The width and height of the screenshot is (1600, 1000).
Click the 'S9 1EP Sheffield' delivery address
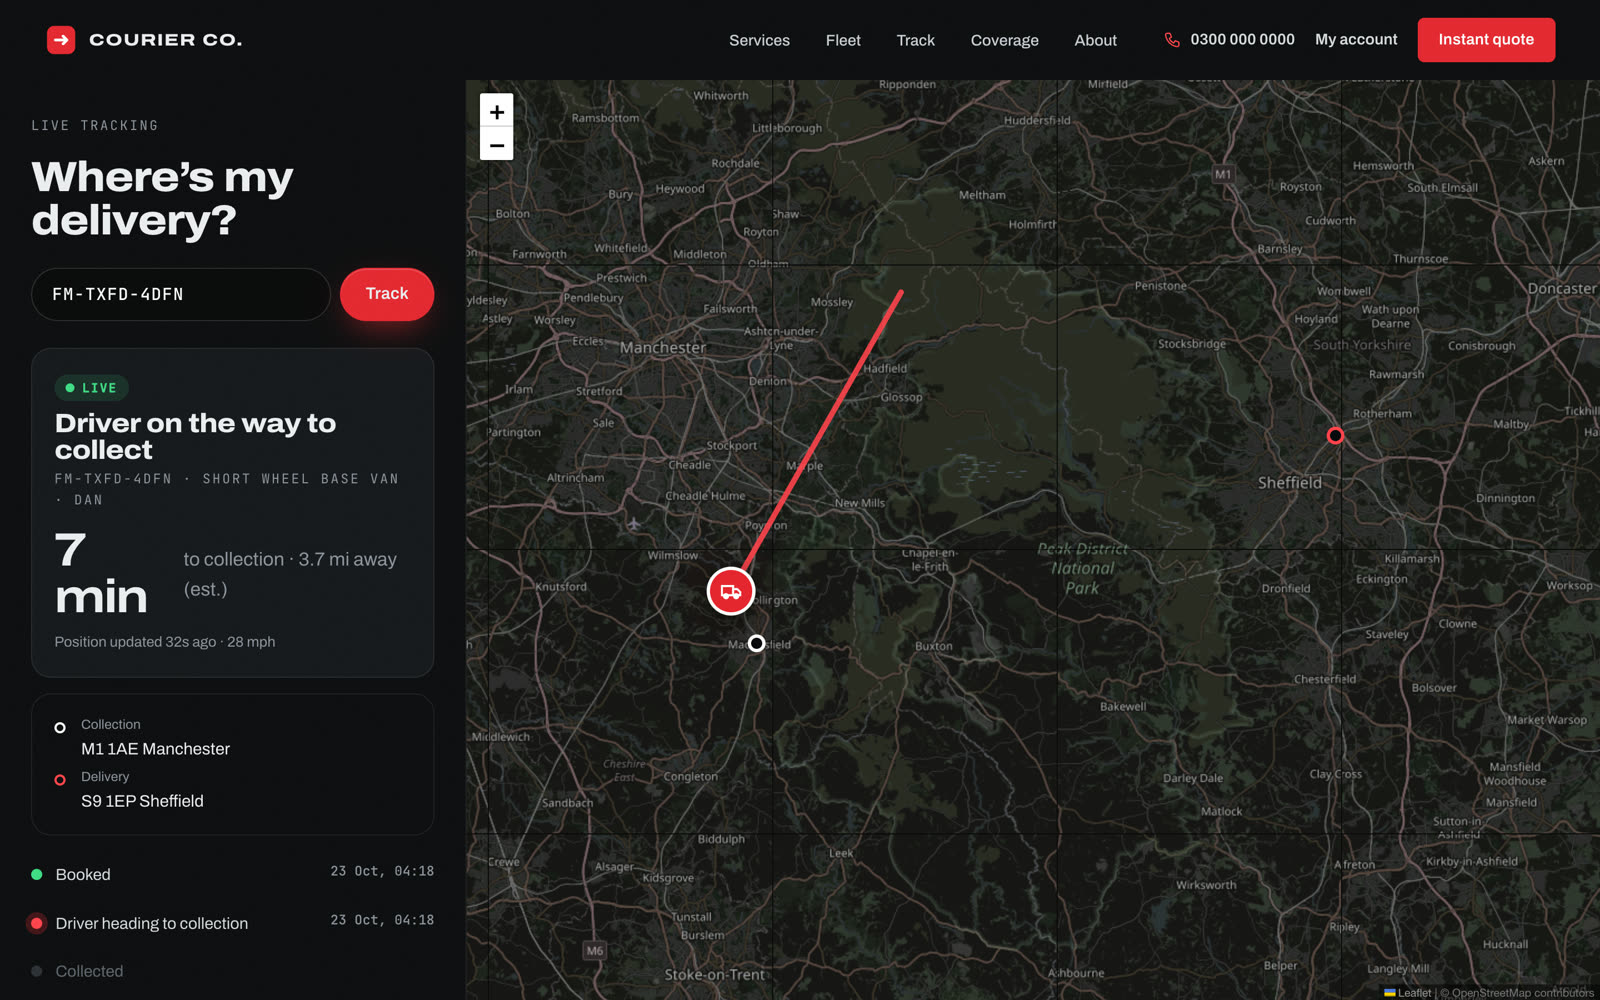(x=142, y=801)
